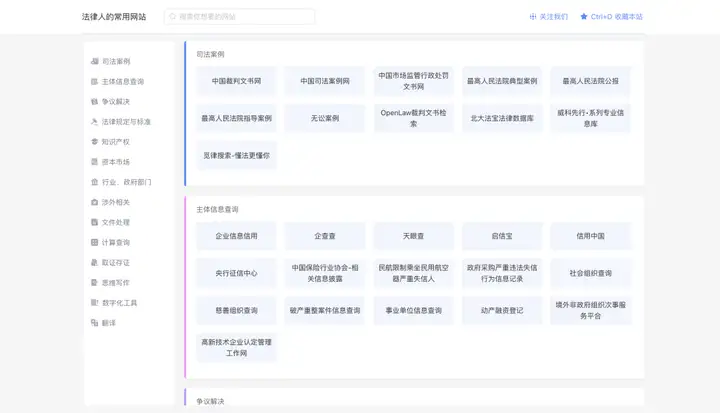Click the 涉外相关 sidebar icon
The height and width of the screenshot is (413, 720).
coord(95,202)
